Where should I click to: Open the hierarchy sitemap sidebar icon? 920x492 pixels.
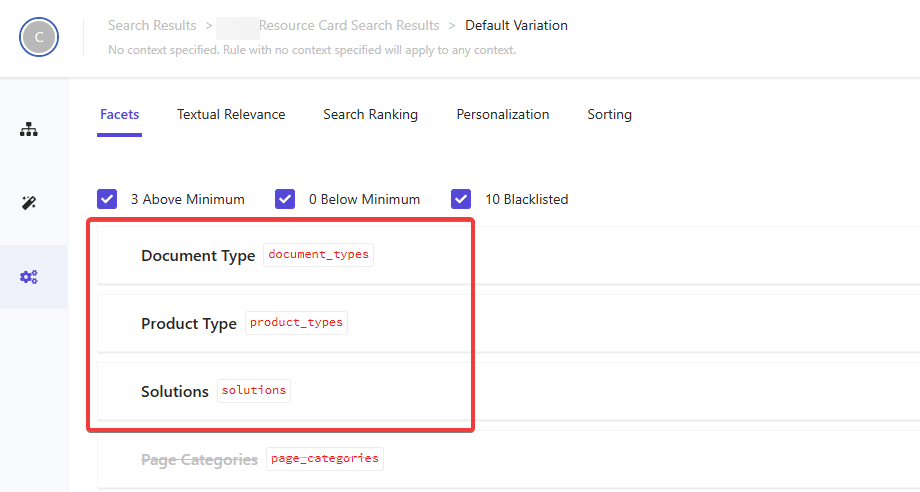click(29, 129)
